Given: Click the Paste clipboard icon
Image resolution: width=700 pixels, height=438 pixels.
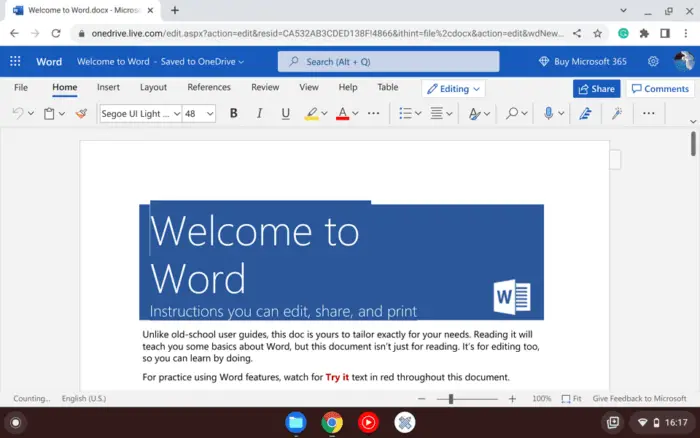Looking at the screenshot, I should (49, 114).
